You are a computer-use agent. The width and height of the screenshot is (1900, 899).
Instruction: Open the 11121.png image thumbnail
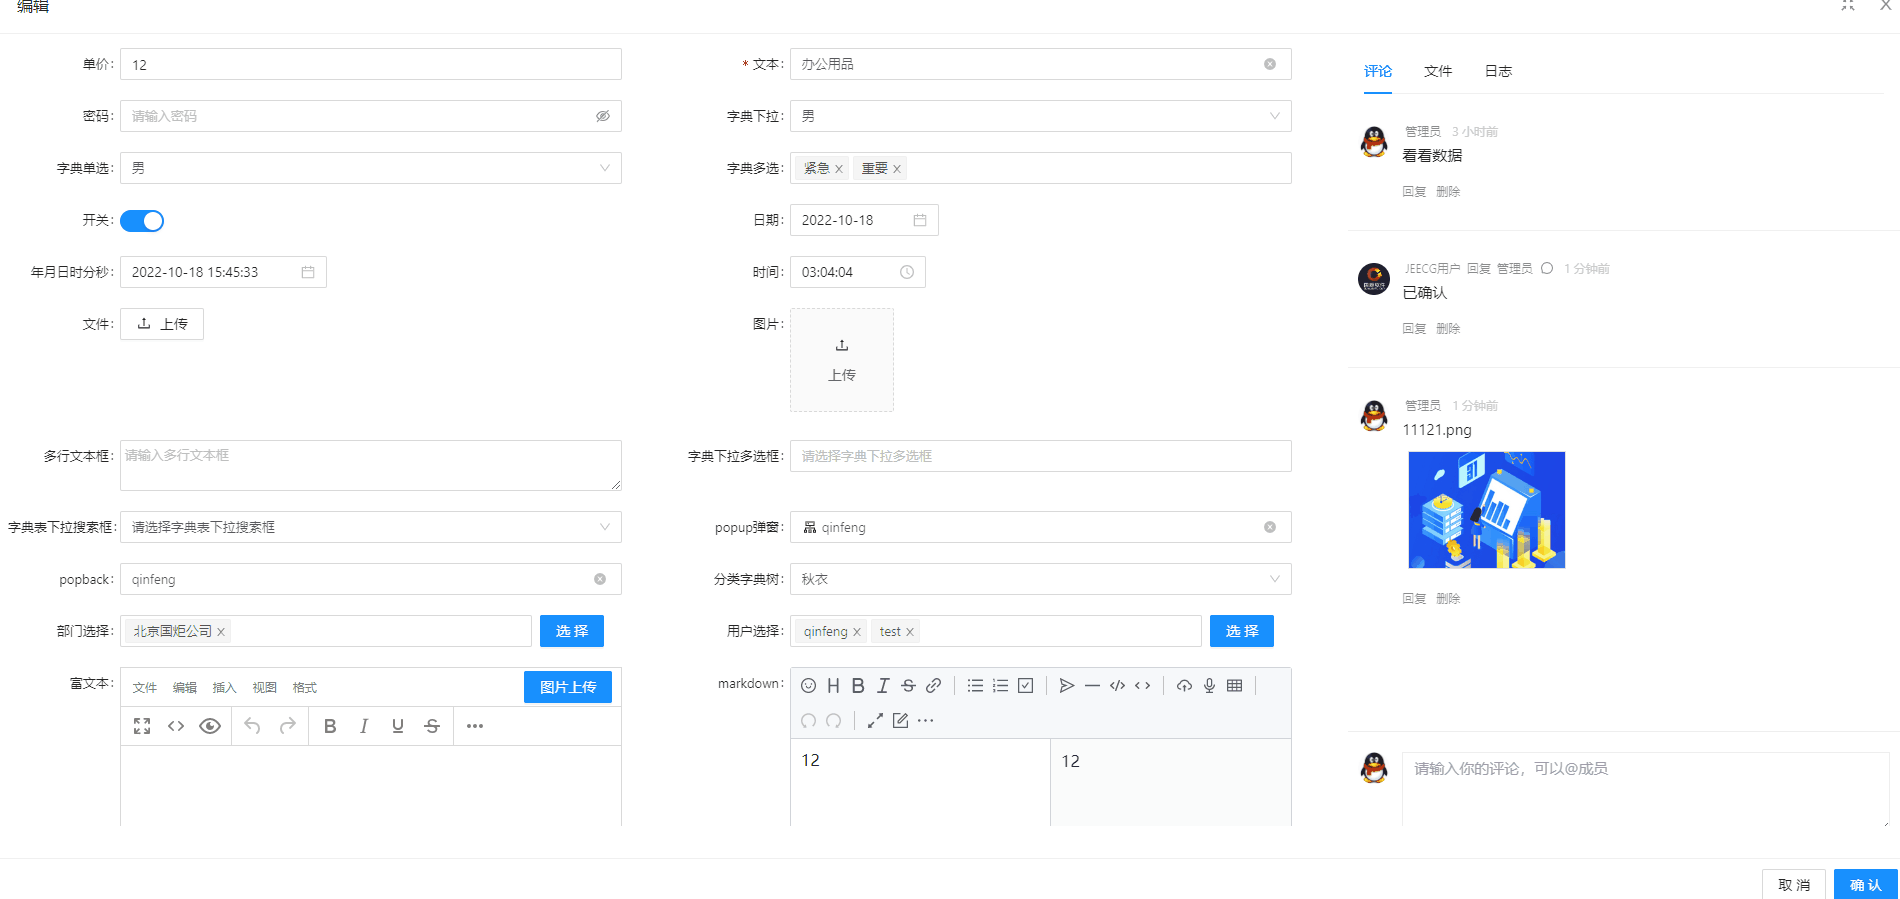point(1487,510)
